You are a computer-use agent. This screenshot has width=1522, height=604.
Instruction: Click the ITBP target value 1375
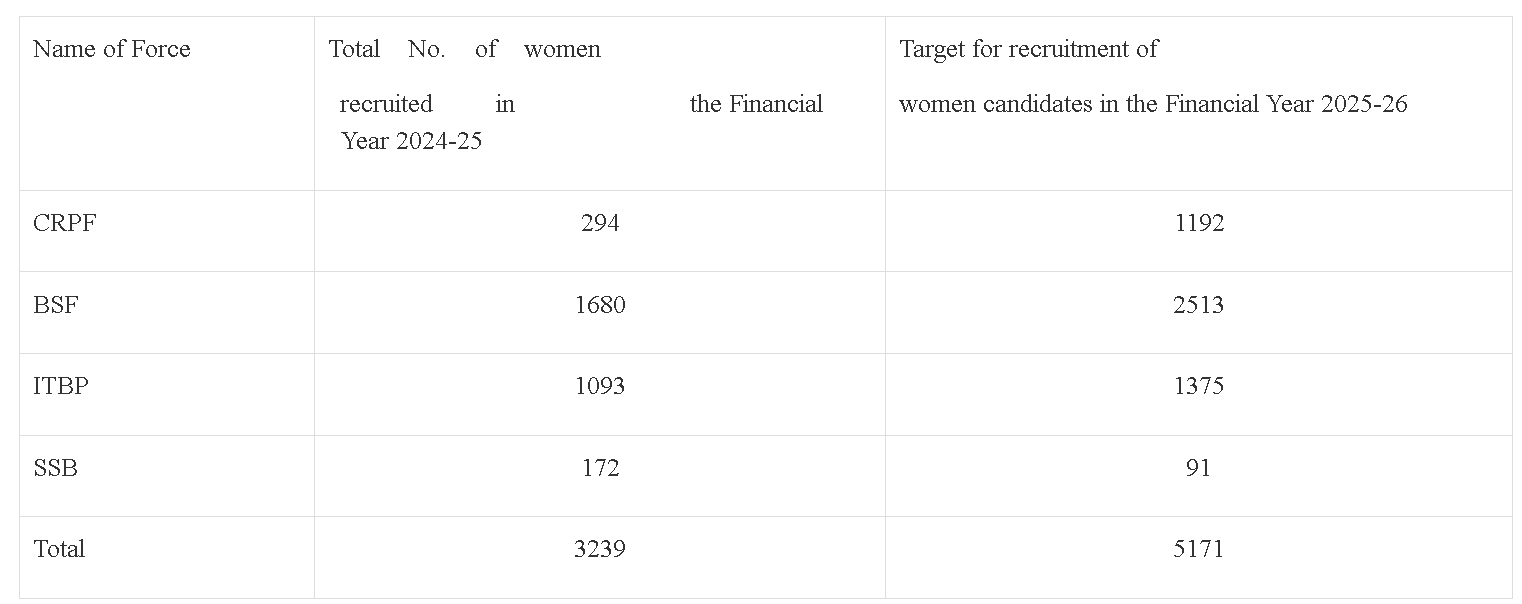1199,386
